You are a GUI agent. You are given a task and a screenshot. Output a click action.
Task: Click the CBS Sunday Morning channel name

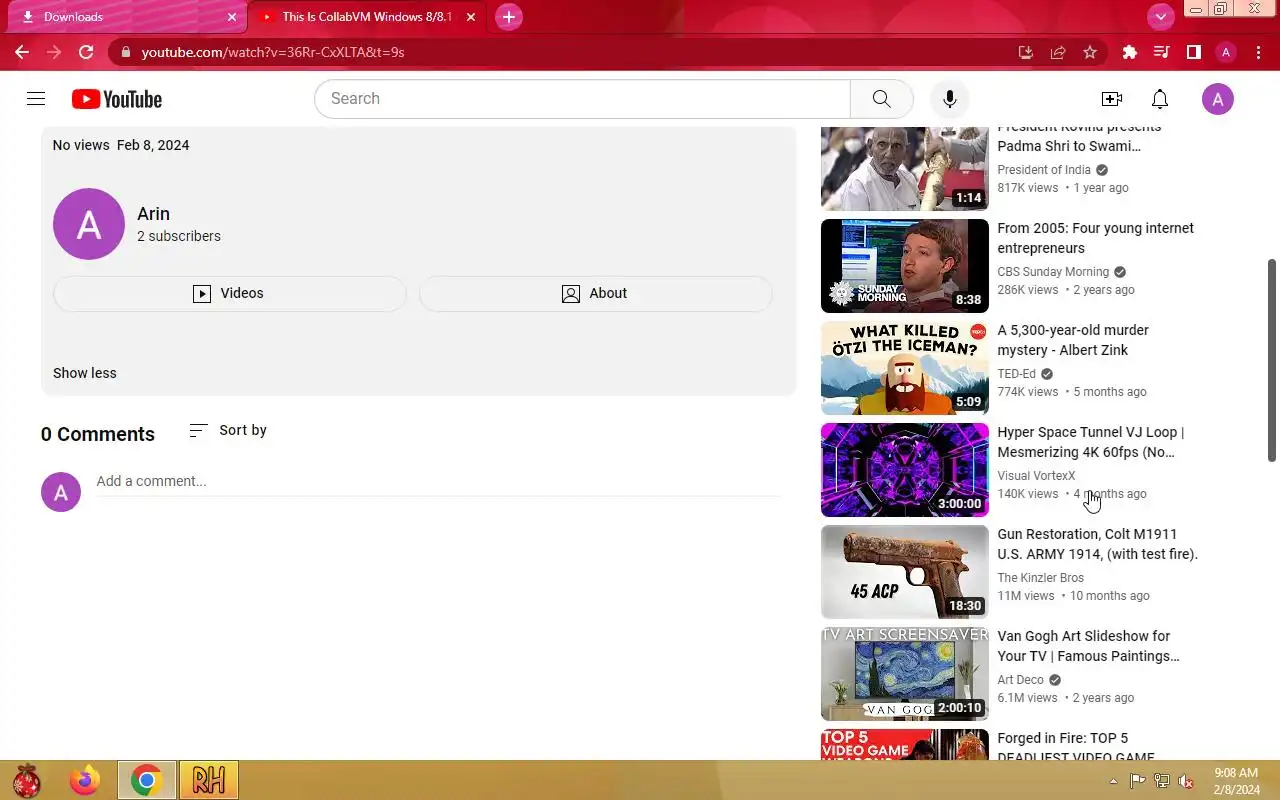(1053, 272)
